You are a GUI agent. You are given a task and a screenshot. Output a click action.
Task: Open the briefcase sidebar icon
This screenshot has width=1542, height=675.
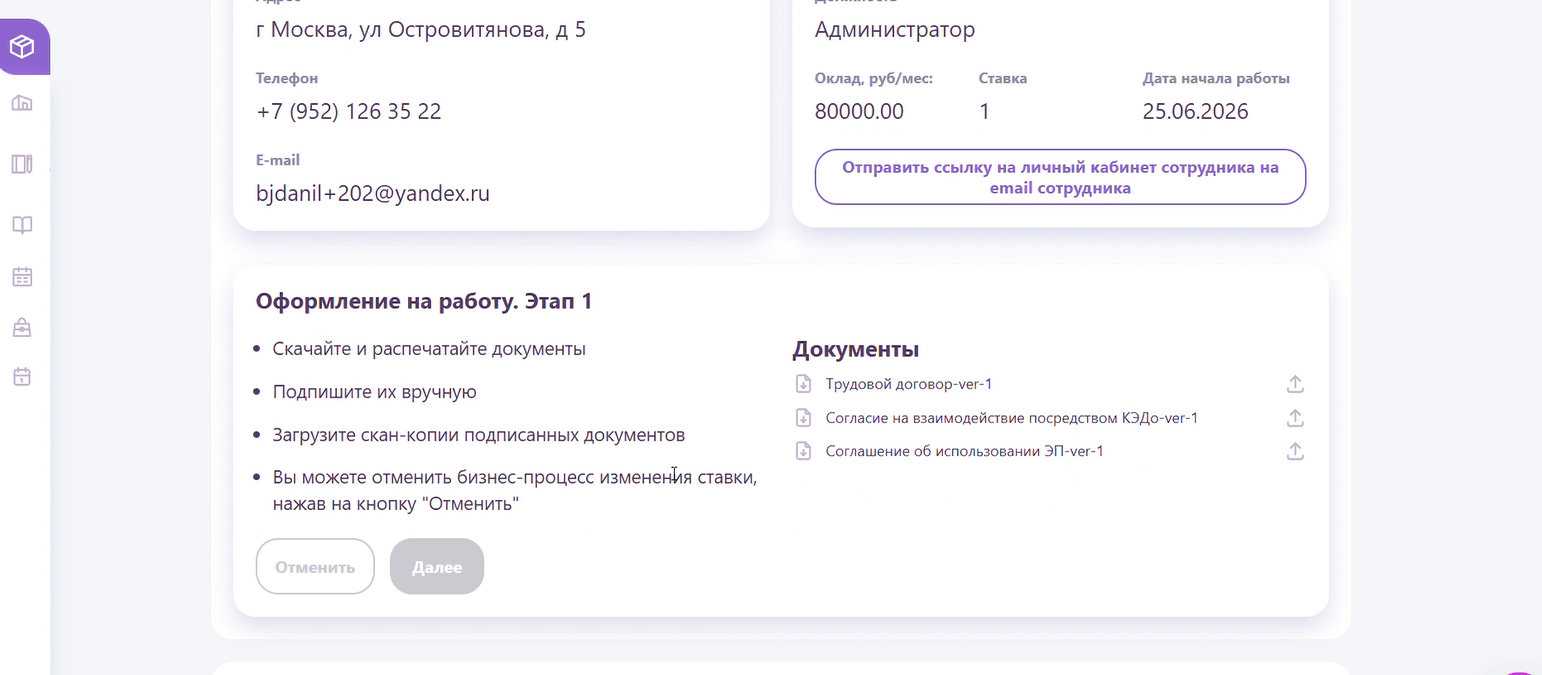point(22,327)
